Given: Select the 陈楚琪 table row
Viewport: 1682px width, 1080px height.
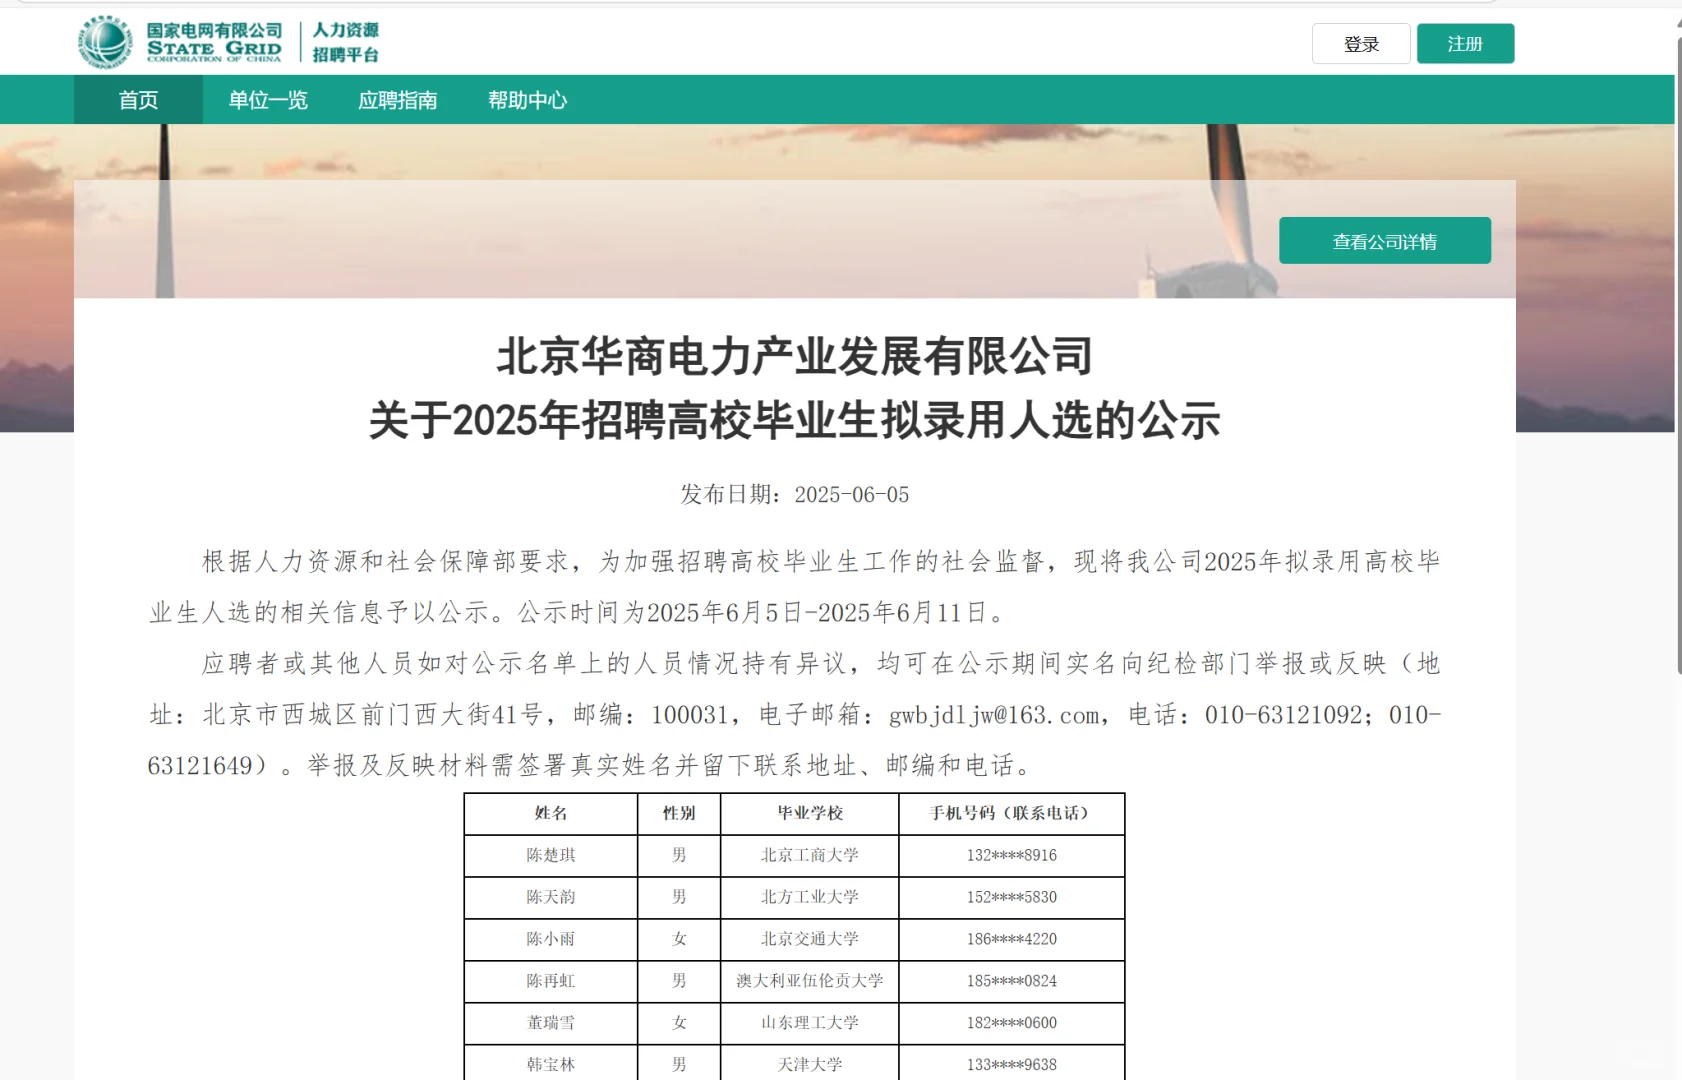Looking at the screenshot, I should click(794, 855).
